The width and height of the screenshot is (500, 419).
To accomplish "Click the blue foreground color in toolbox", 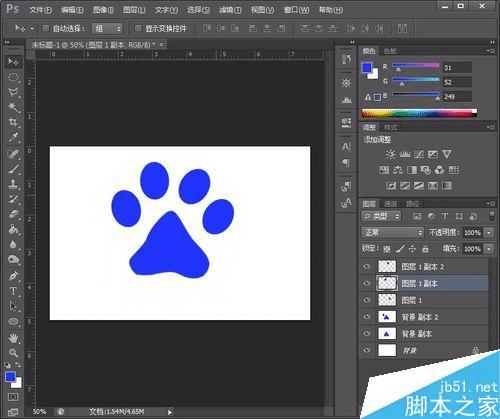I will click(10, 377).
